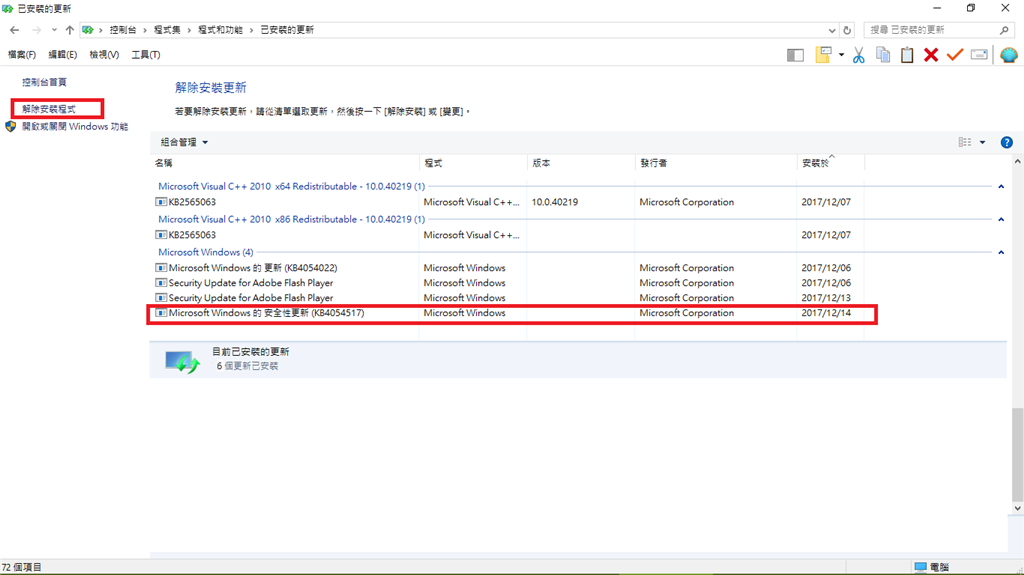Click the vertical scrollbar thumb
The image size is (1024, 575).
1017,454
